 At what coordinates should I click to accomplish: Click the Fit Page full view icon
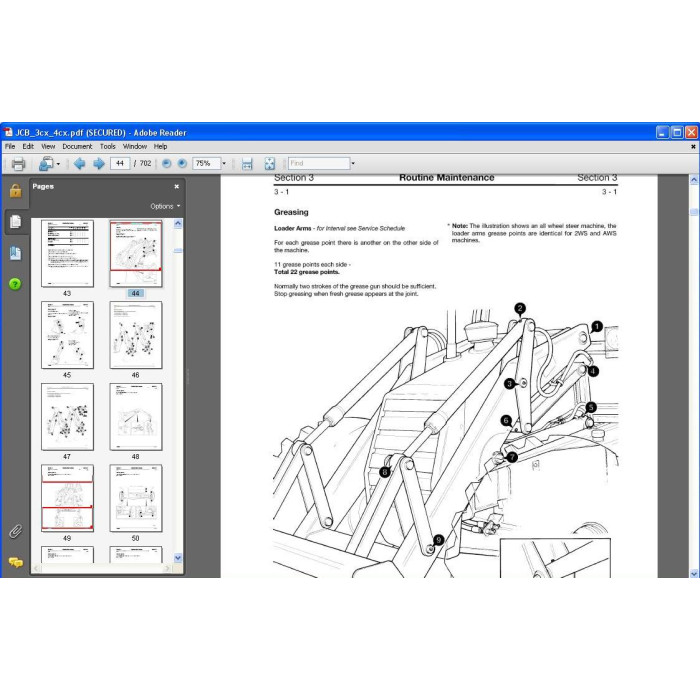[270, 164]
